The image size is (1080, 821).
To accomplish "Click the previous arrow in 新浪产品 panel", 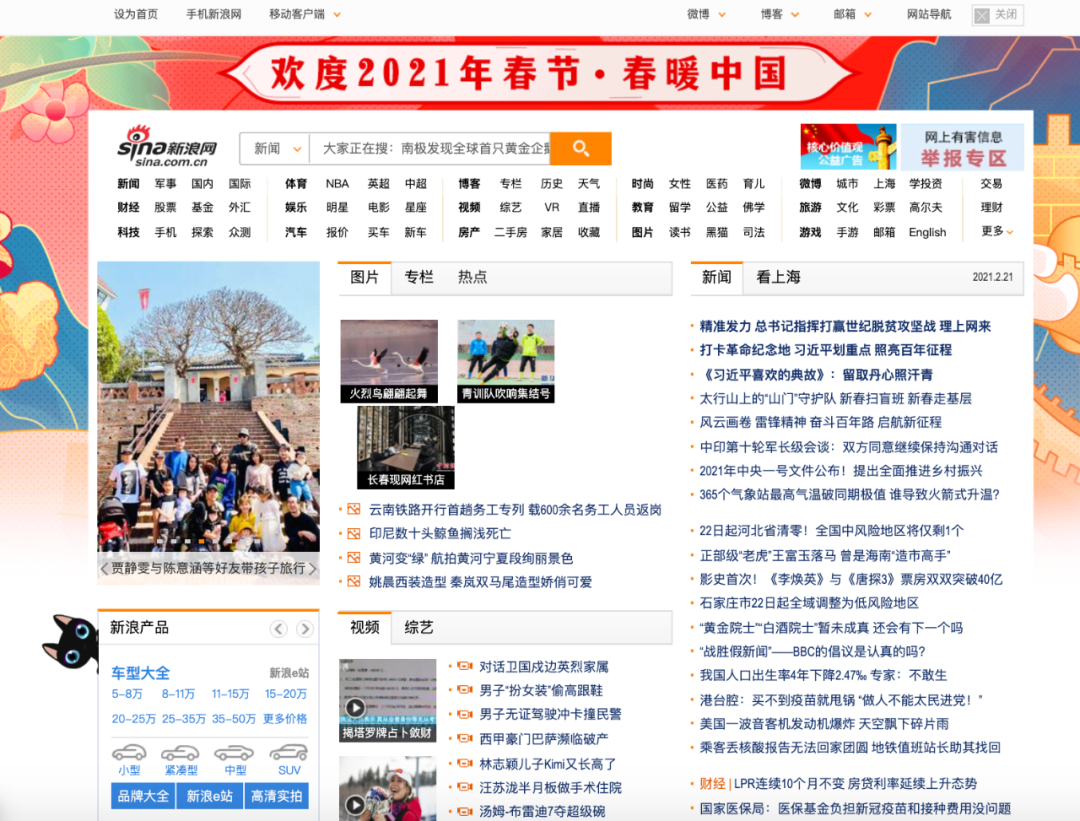I will [278, 628].
